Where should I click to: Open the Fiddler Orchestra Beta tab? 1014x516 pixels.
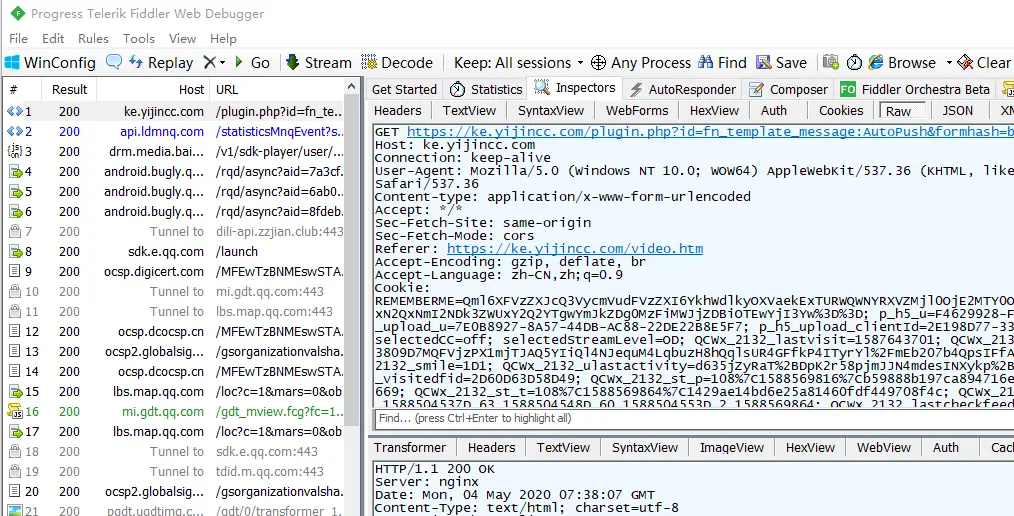[x=914, y=89]
